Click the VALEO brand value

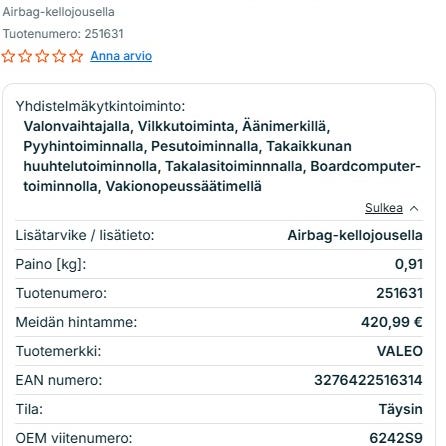pyautogui.click(x=400, y=351)
